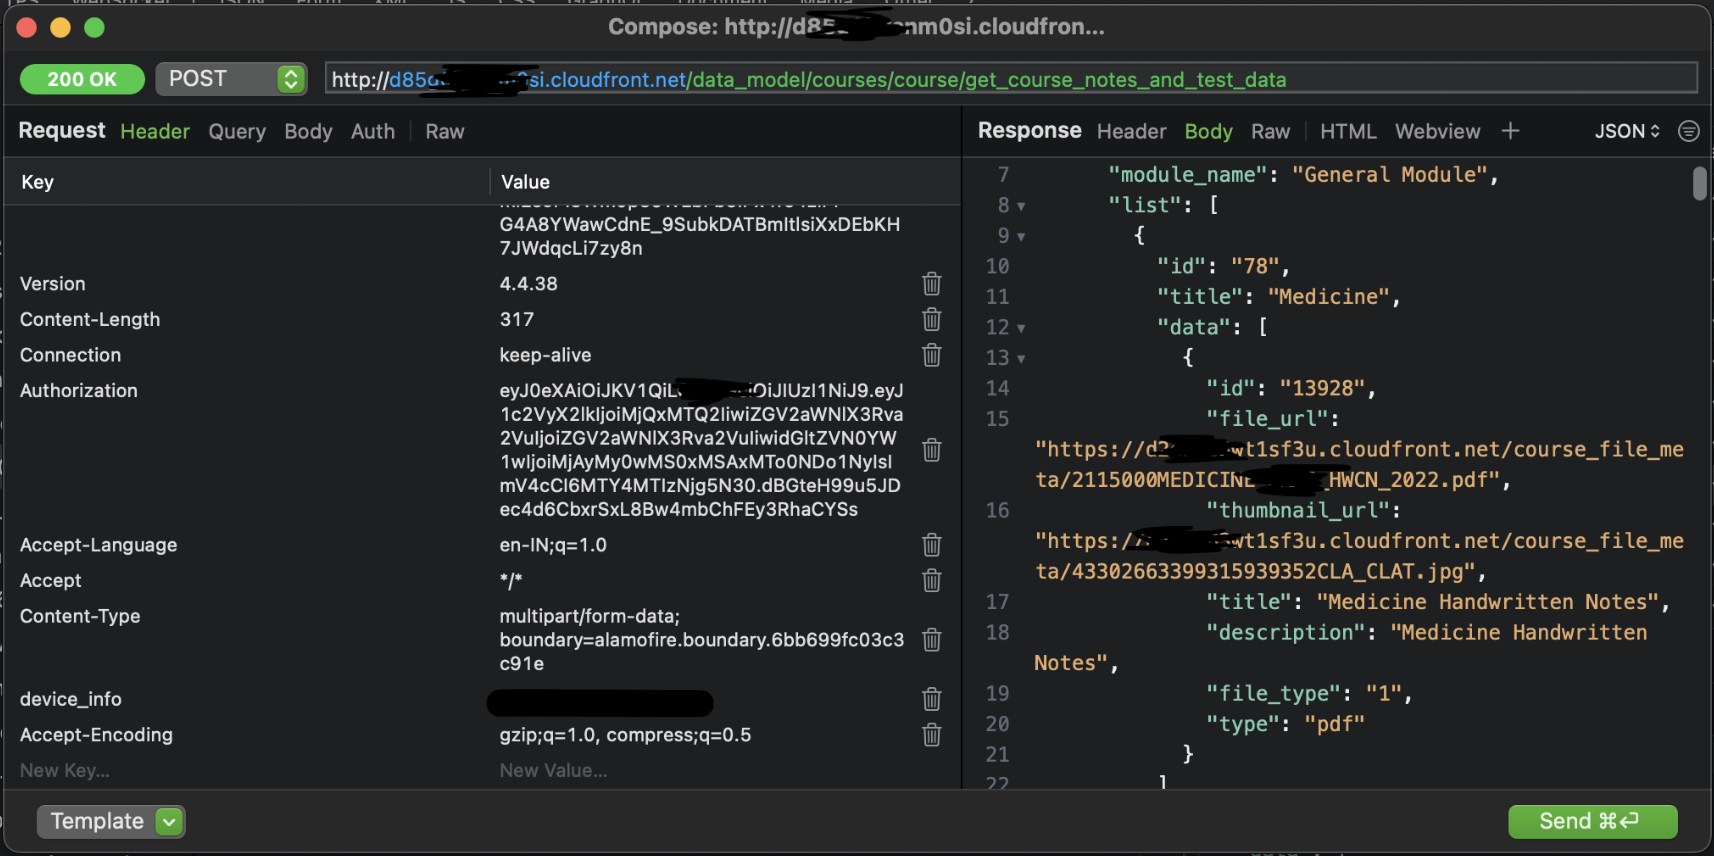Viewport: 1714px width, 856px height.
Task: Select the Accept-Language value en-IN;q=1.0
Action: (553, 545)
